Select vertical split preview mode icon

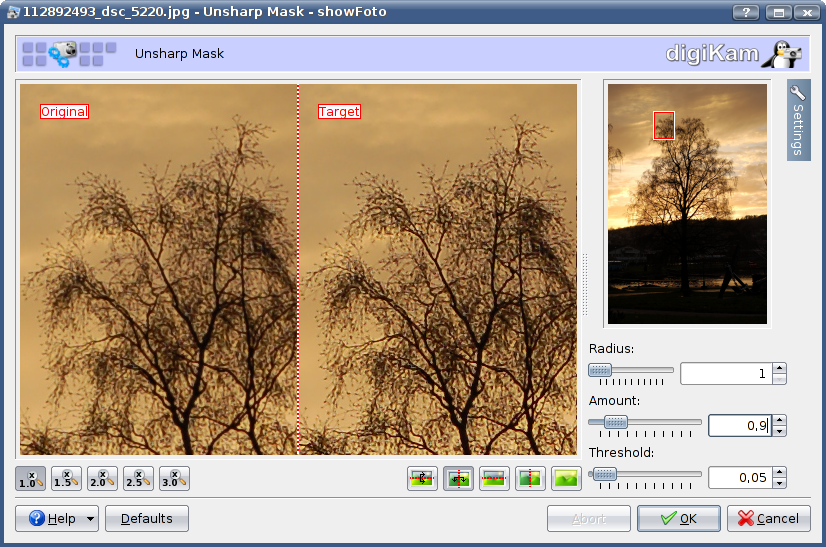pos(530,478)
